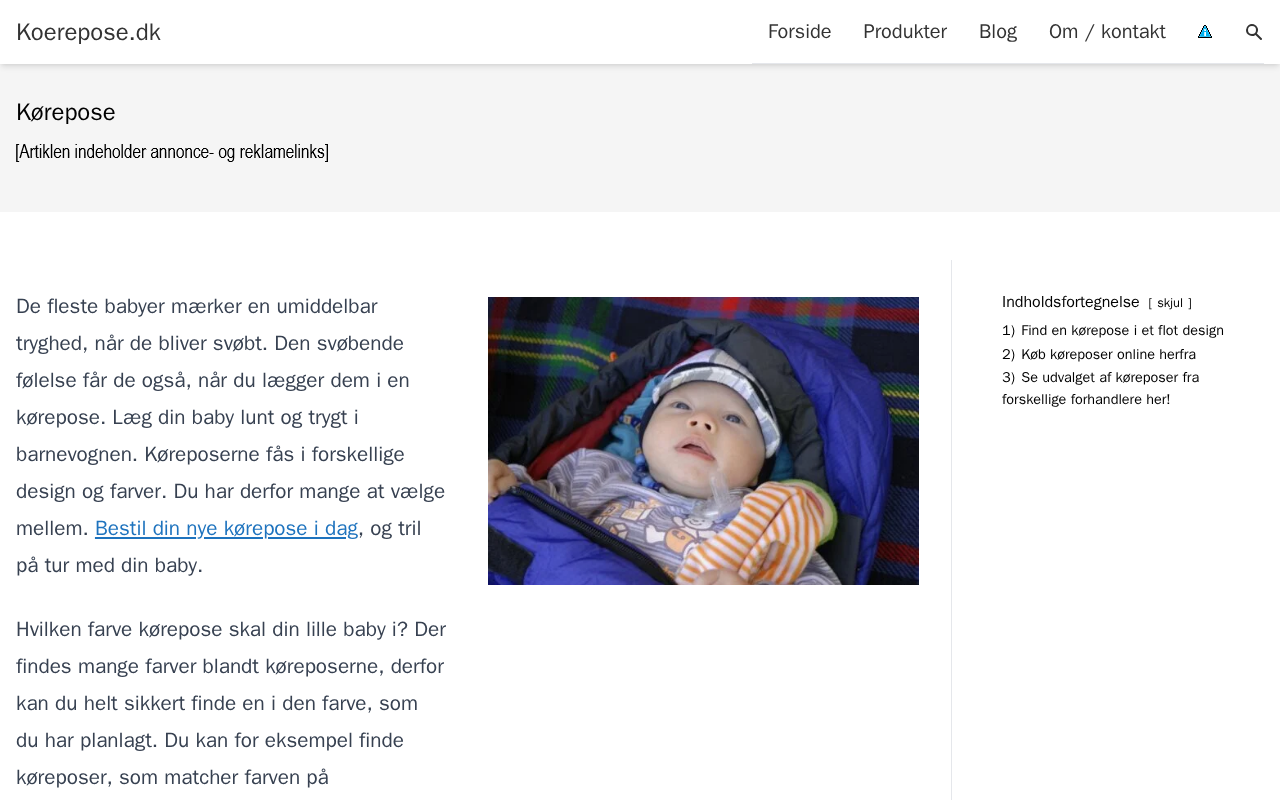Click the Koerepose.dk site logo
The height and width of the screenshot is (800, 1280).
tap(88, 32)
